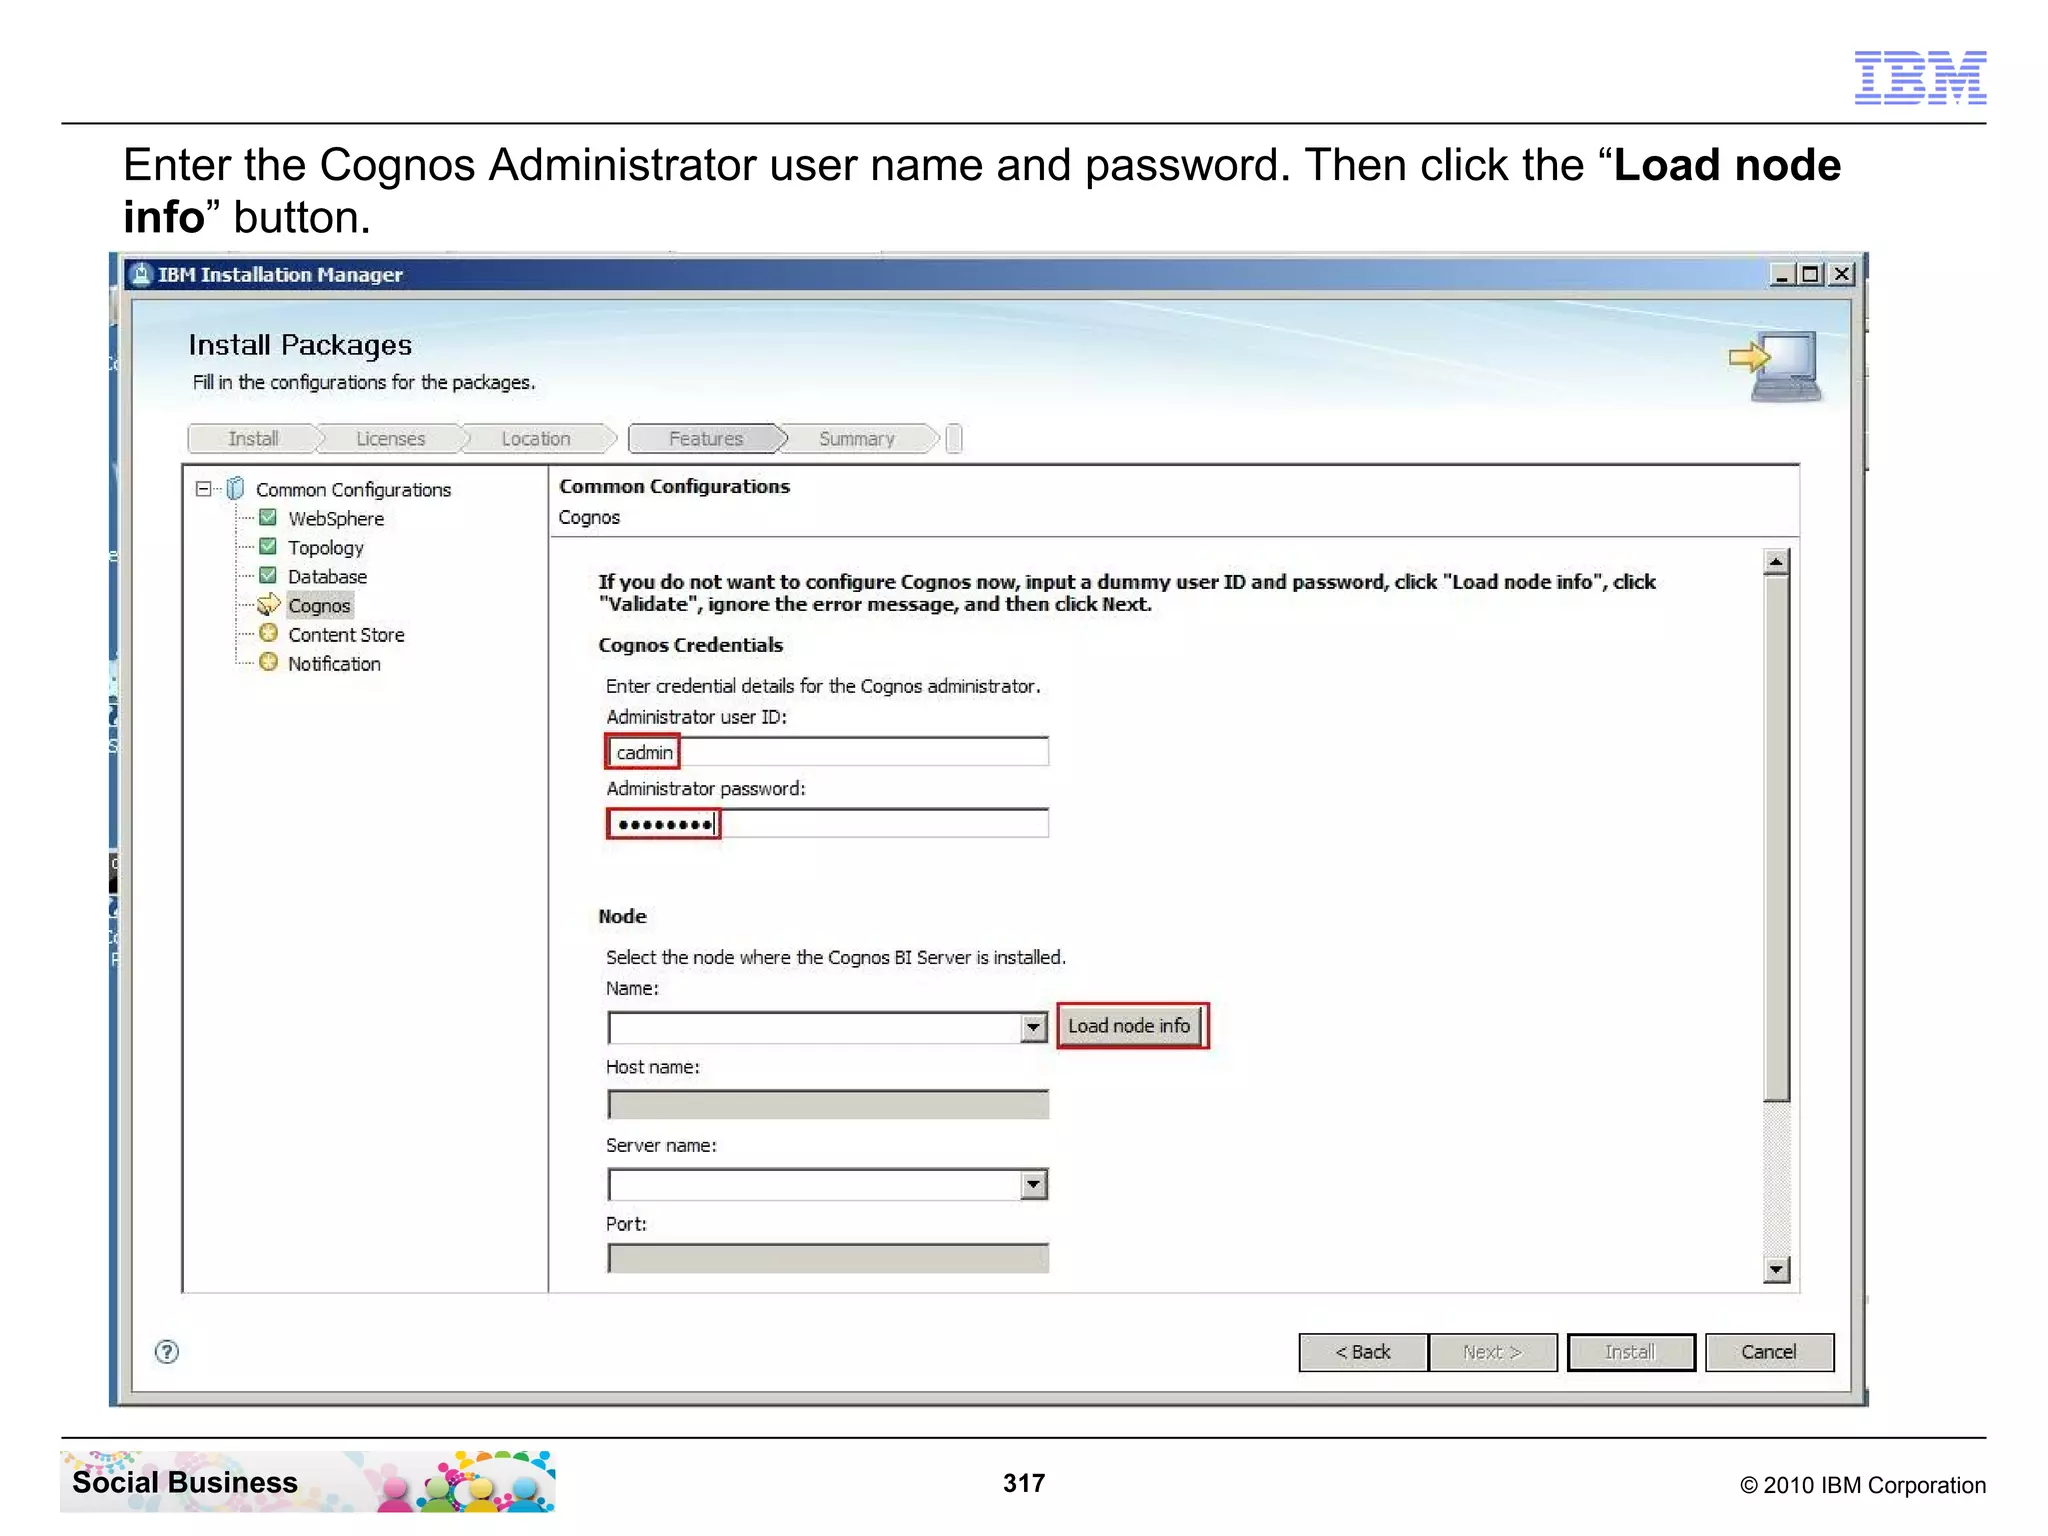Click the Administrator password field
Viewport: 2048px width, 1536px height.
click(x=828, y=824)
